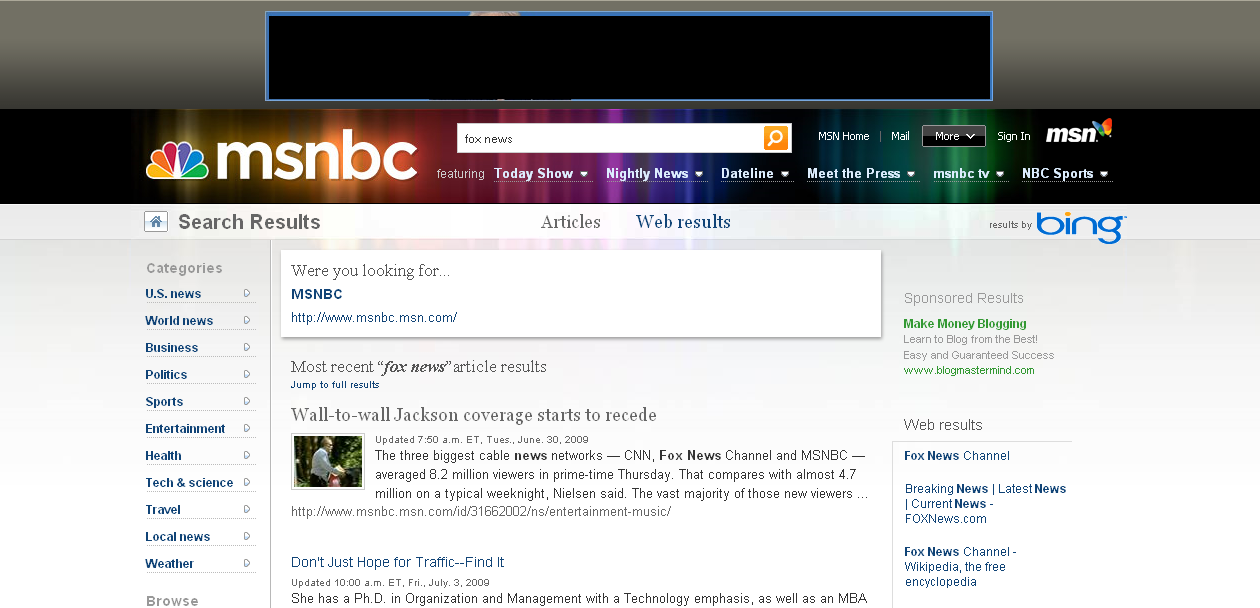
Task: Click the home icon beside Search Results
Action: coord(155,221)
